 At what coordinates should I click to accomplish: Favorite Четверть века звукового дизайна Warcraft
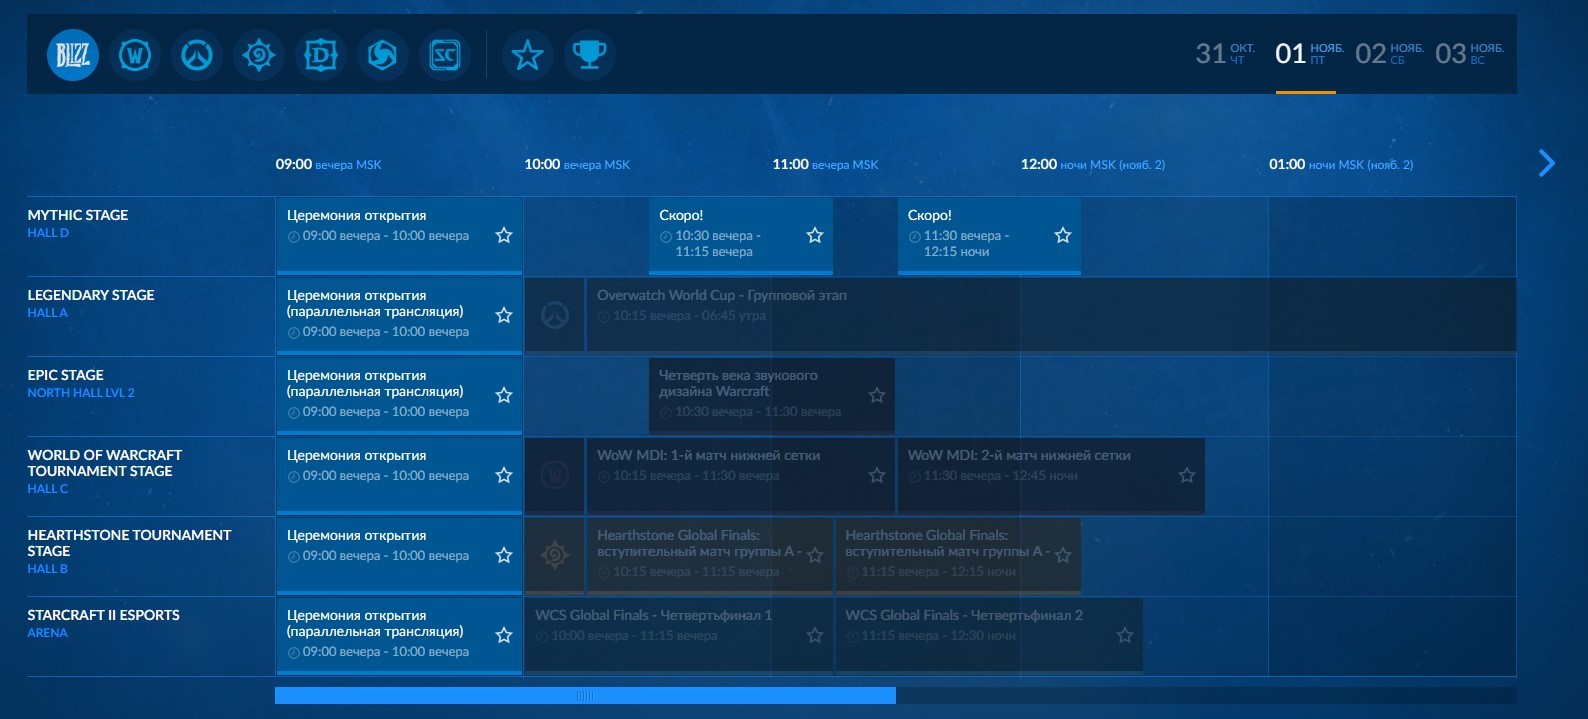tap(877, 395)
